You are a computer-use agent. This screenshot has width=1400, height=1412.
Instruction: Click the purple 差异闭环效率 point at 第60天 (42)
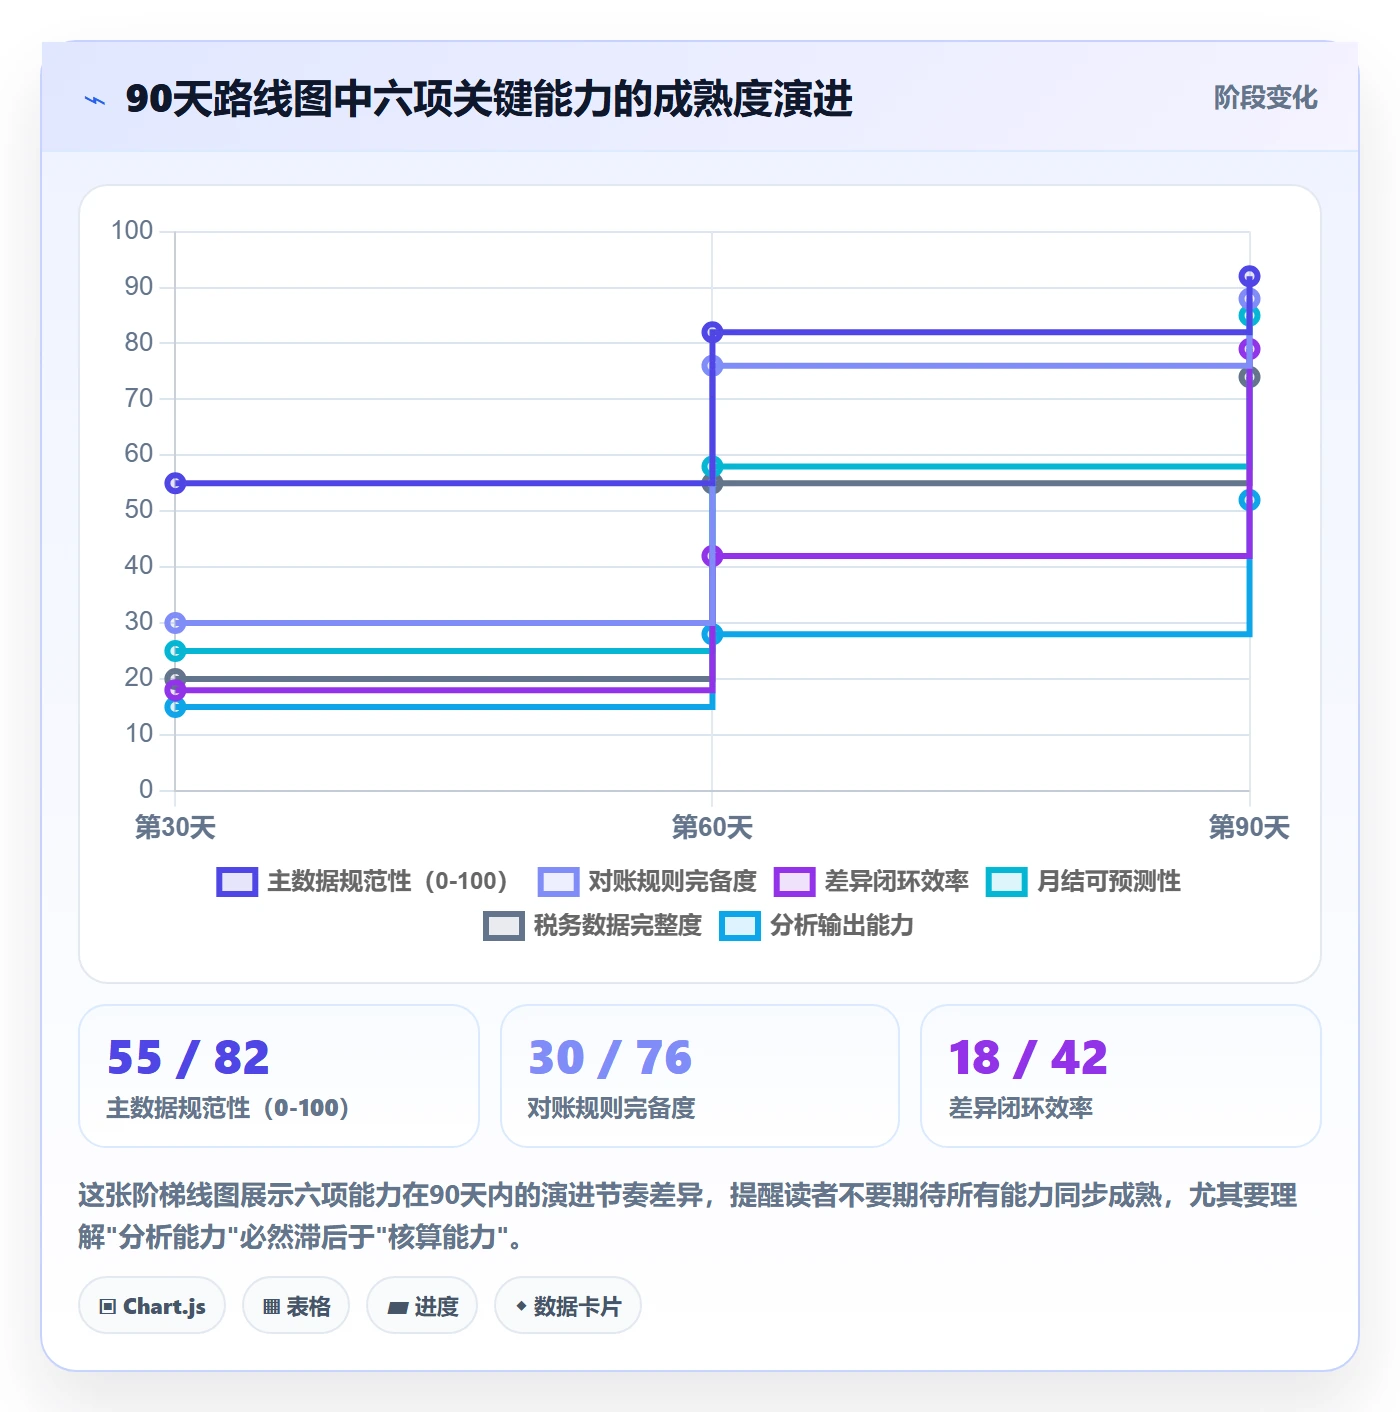click(712, 556)
